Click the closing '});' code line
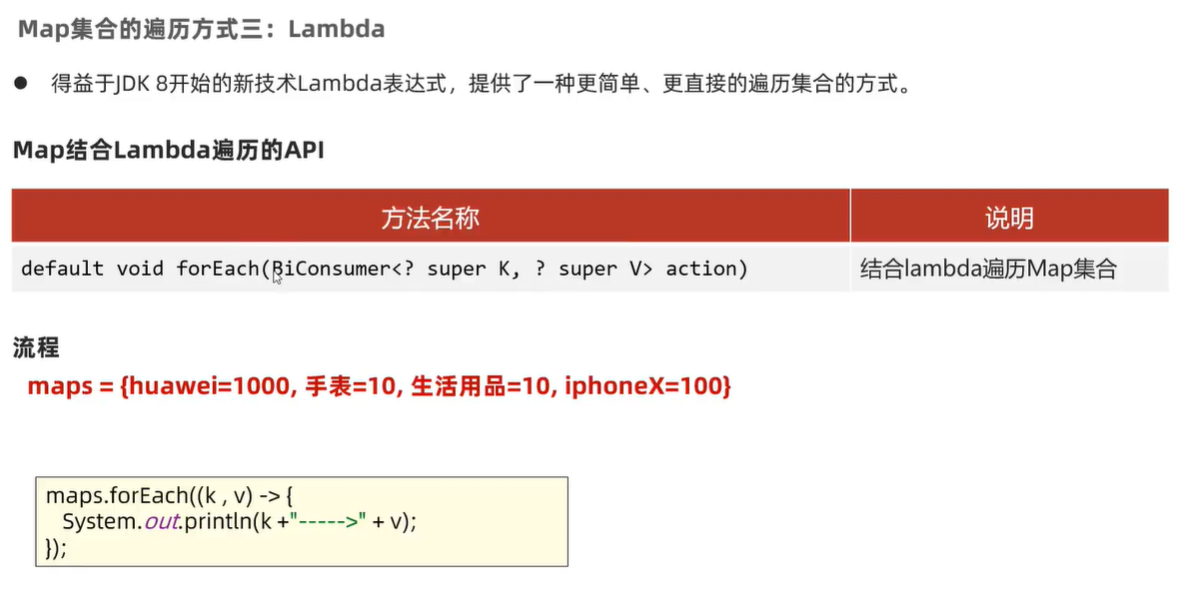Screen dimensions: 1188x589 (x=57, y=548)
